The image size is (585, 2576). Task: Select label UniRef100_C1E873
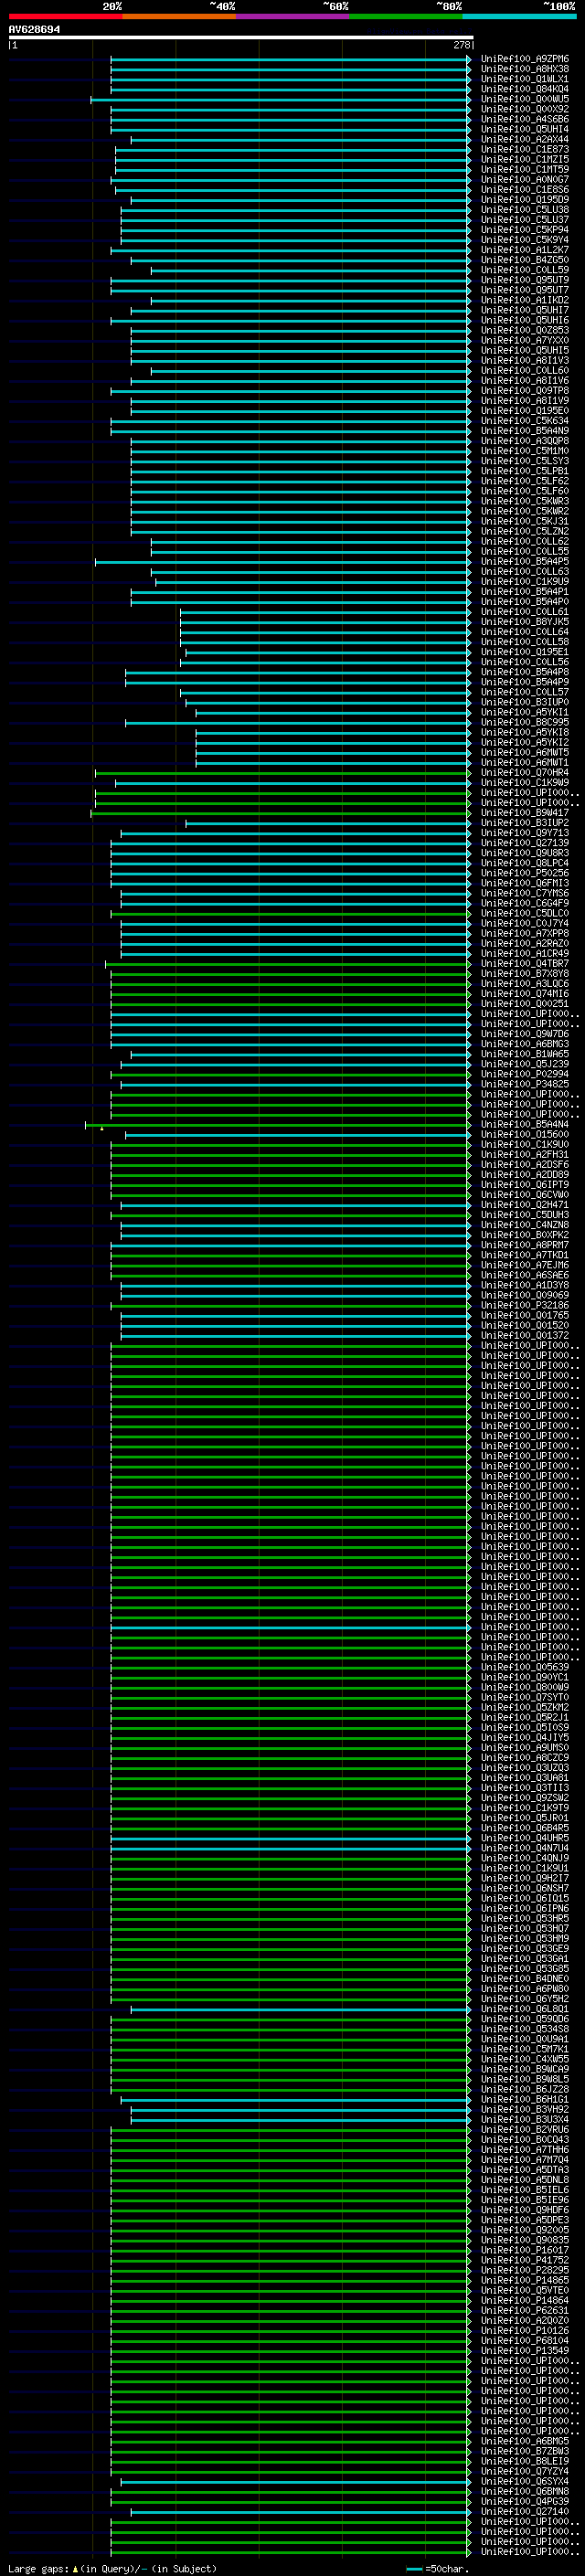pos(525,149)
